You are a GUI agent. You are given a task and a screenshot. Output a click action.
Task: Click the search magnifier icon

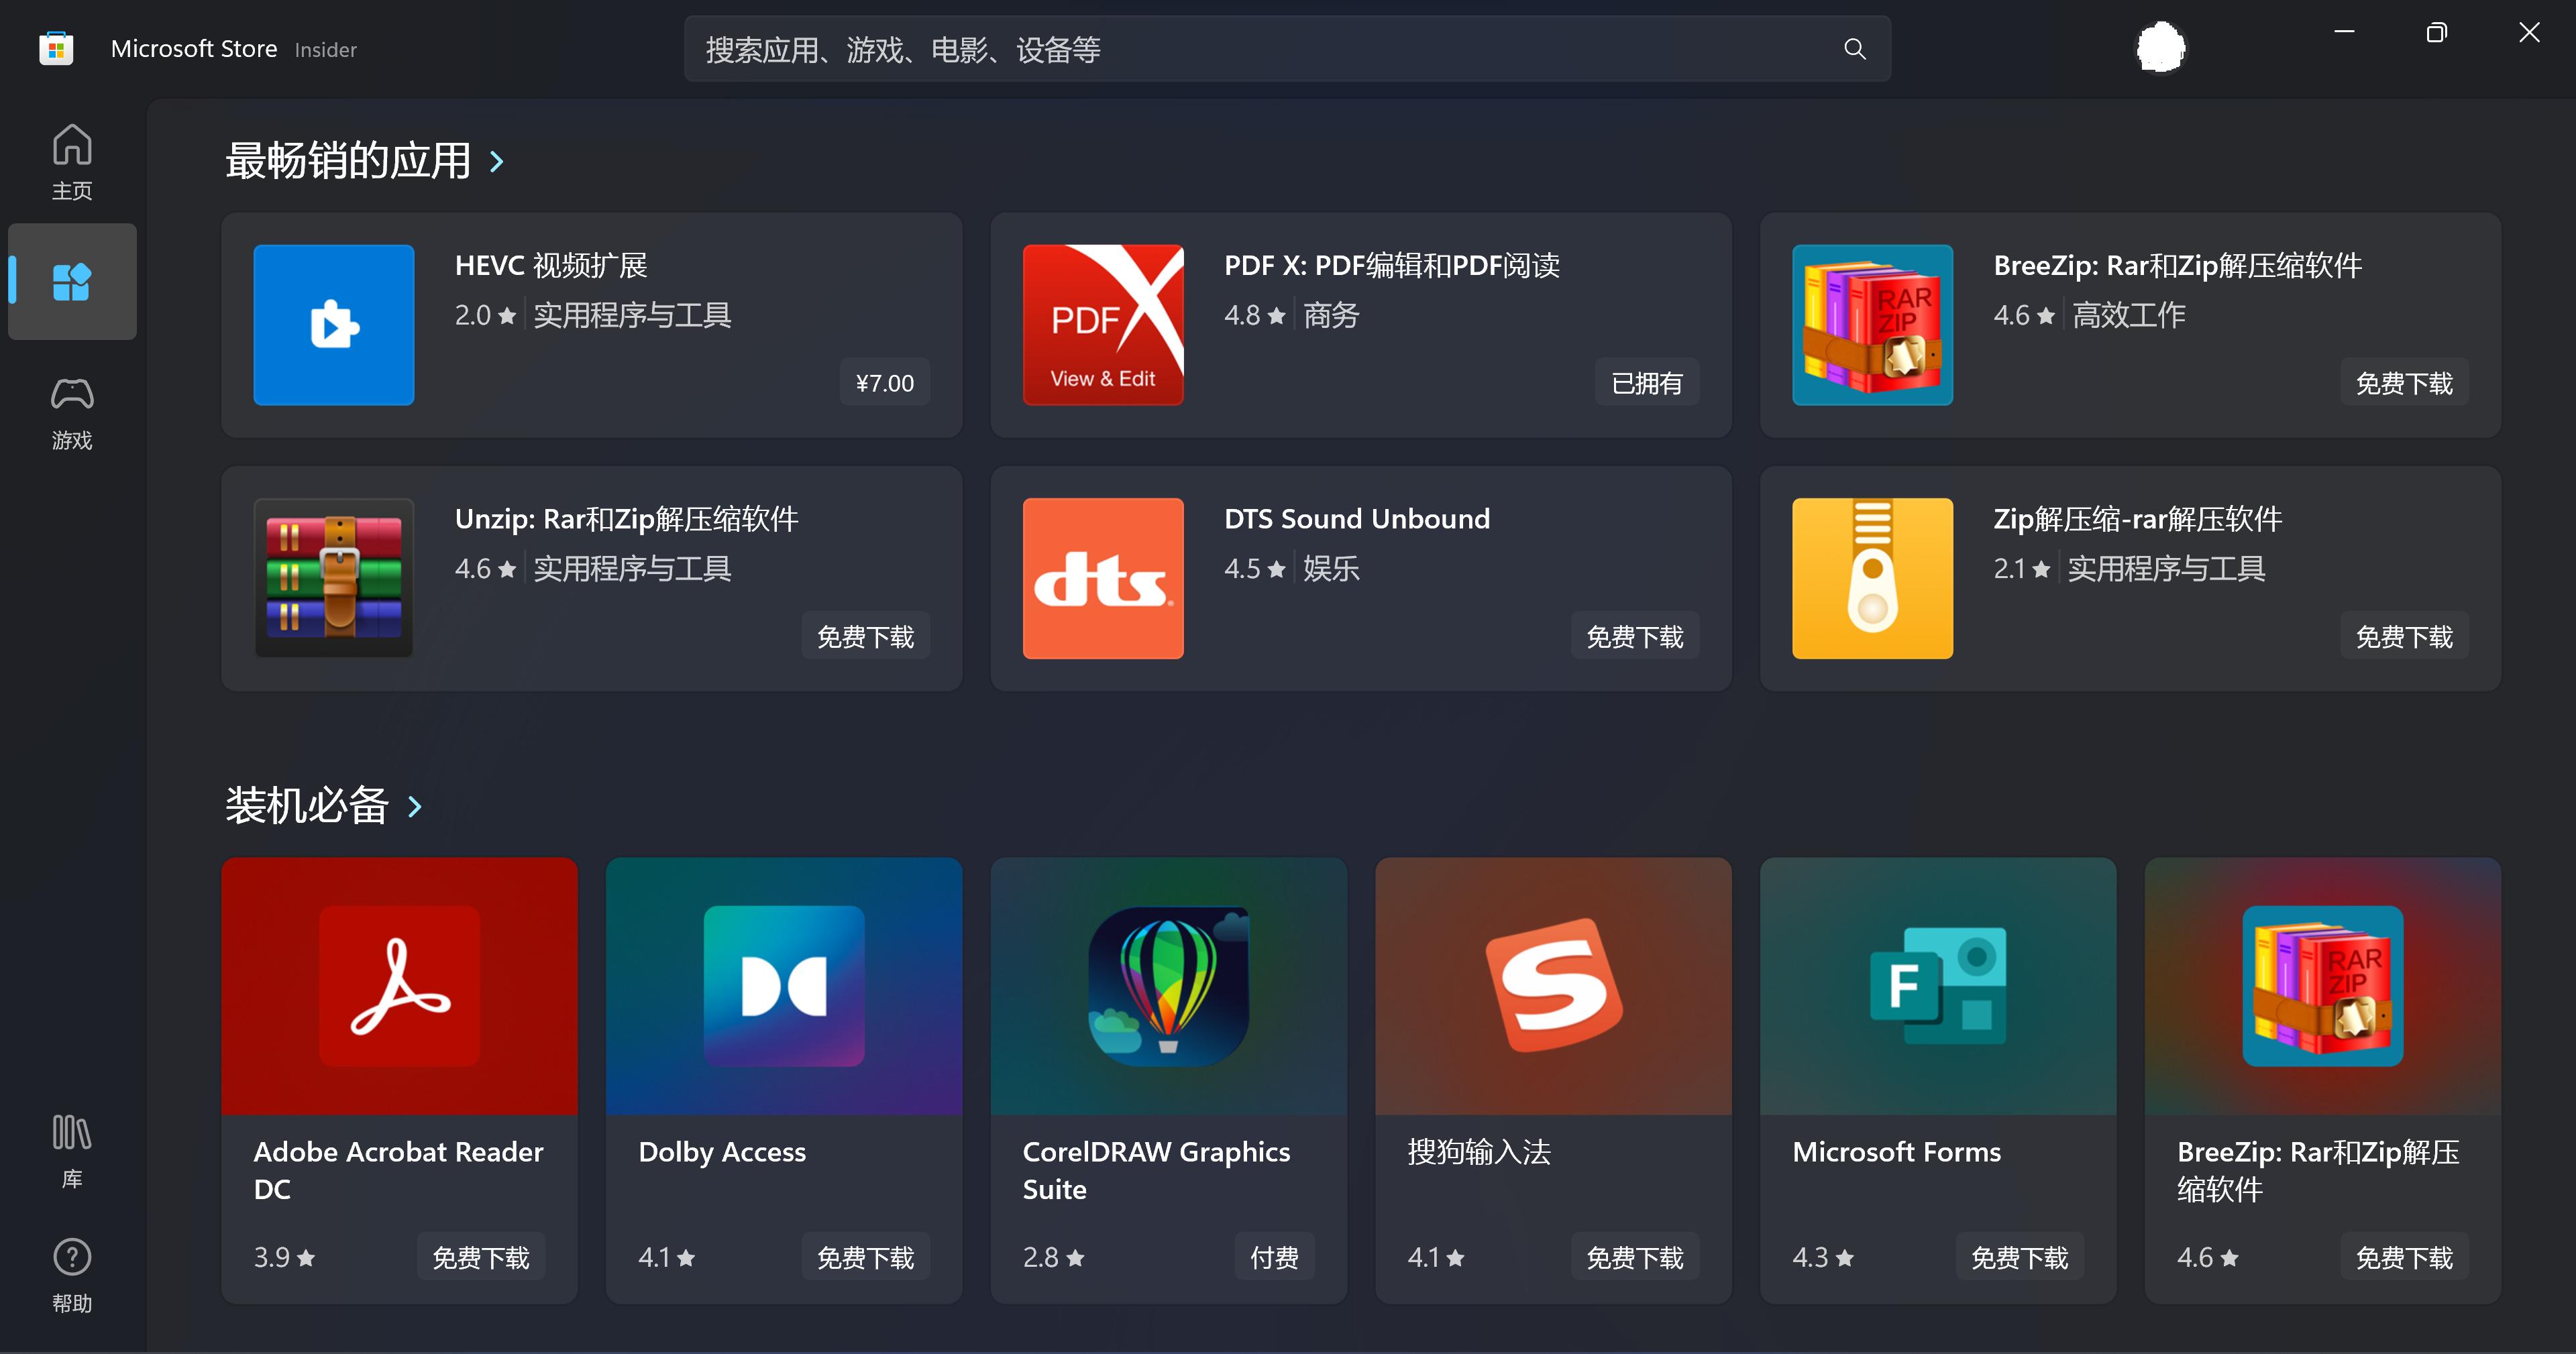(x=1854, y=49)
